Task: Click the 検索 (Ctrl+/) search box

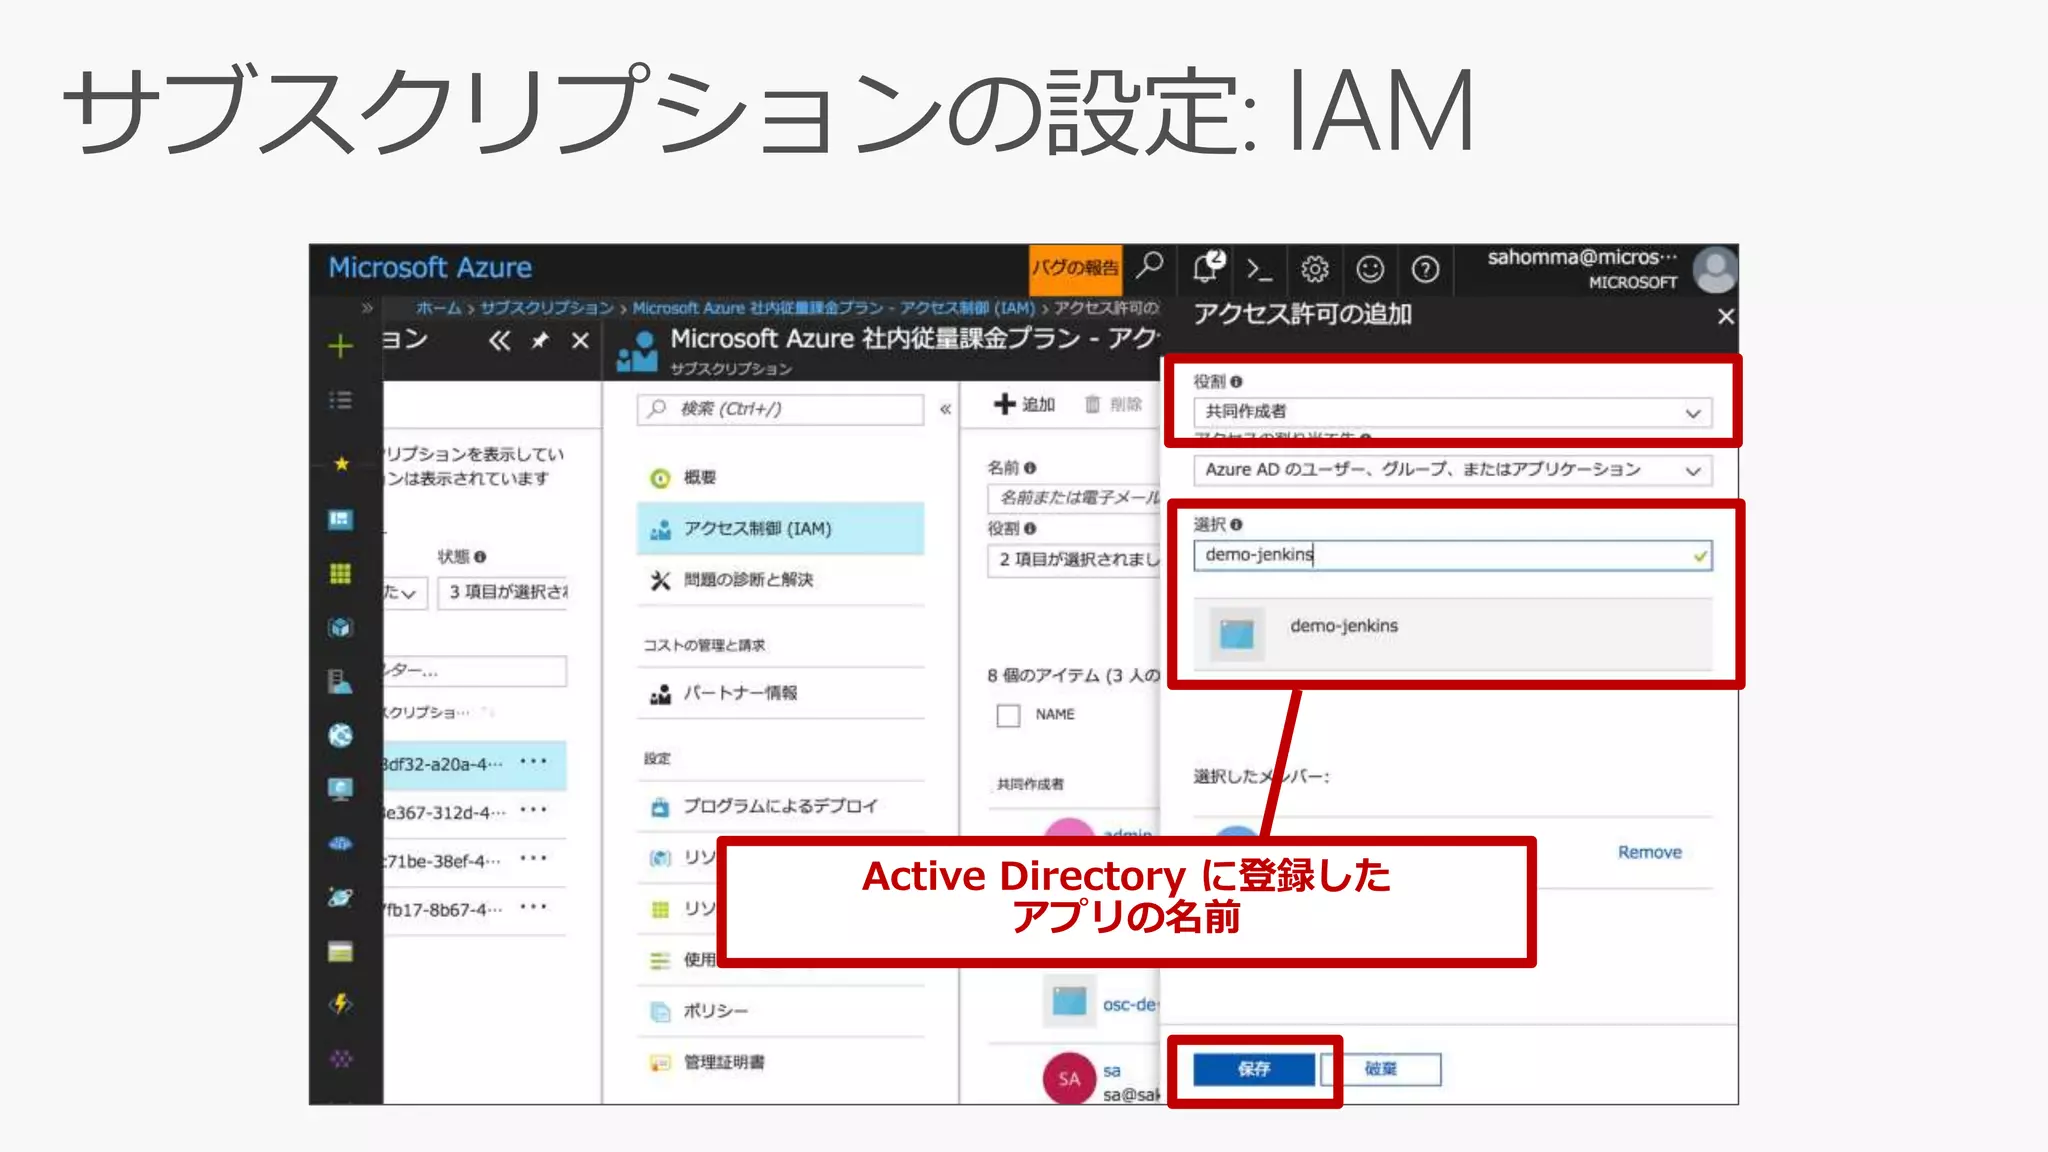Action: tap(780, 409)
